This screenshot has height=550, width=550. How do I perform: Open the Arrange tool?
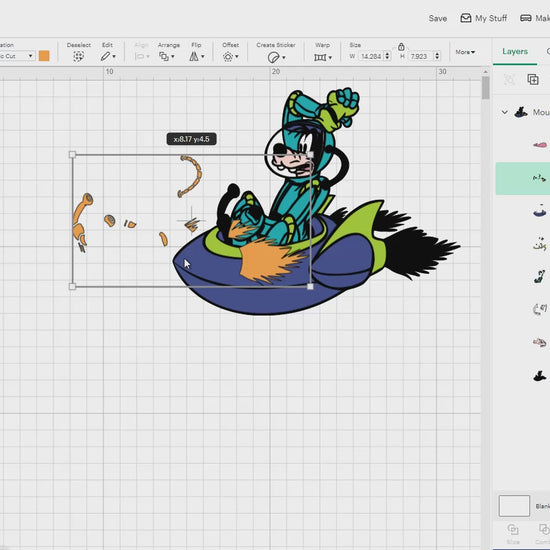pos(167,56)
